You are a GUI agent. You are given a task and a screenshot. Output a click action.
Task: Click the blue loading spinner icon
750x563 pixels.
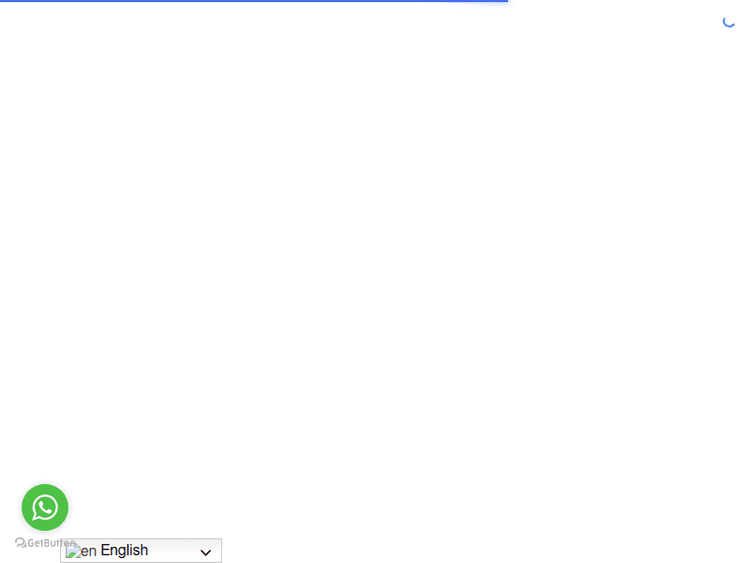[729, 21]
